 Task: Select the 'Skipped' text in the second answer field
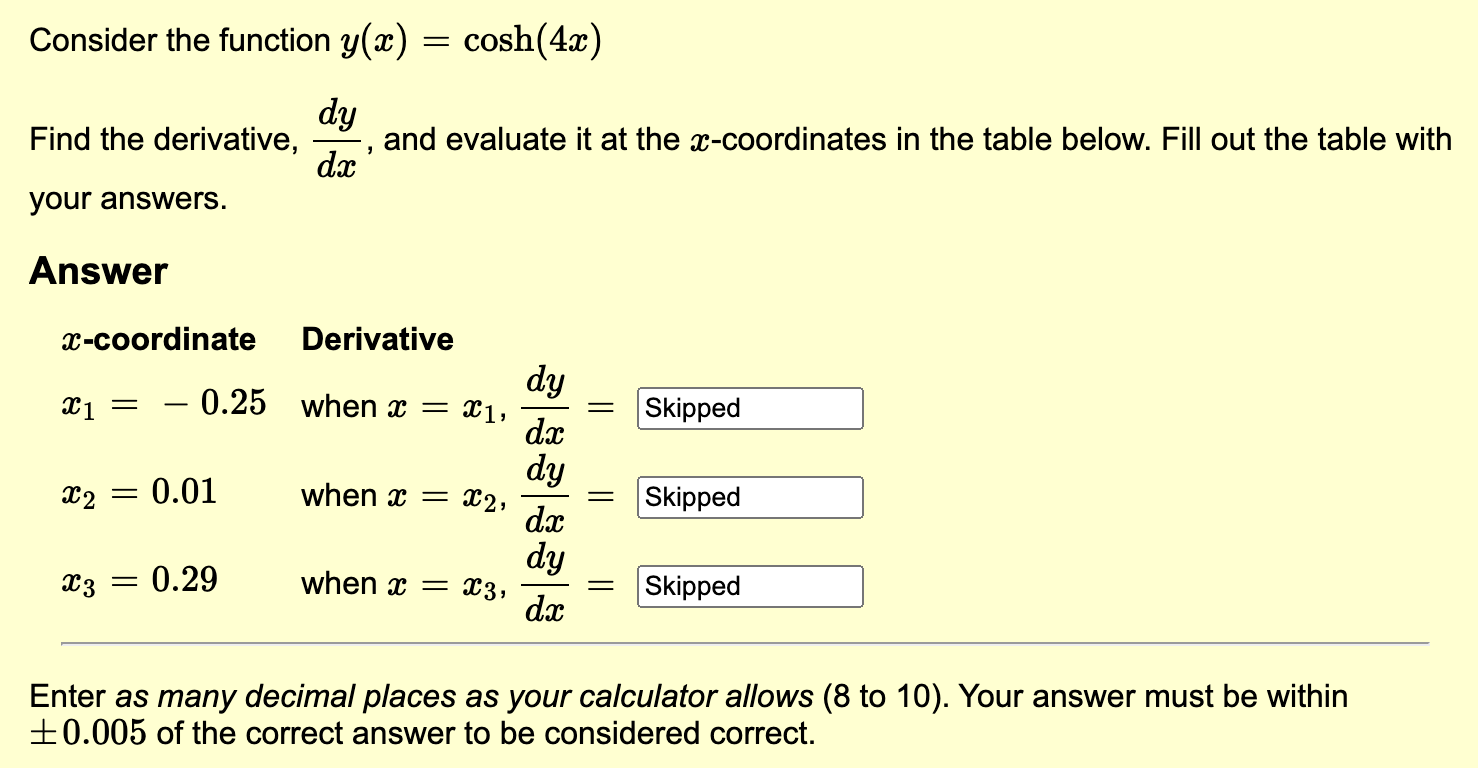pyautogui.click(x=692, y=497)
